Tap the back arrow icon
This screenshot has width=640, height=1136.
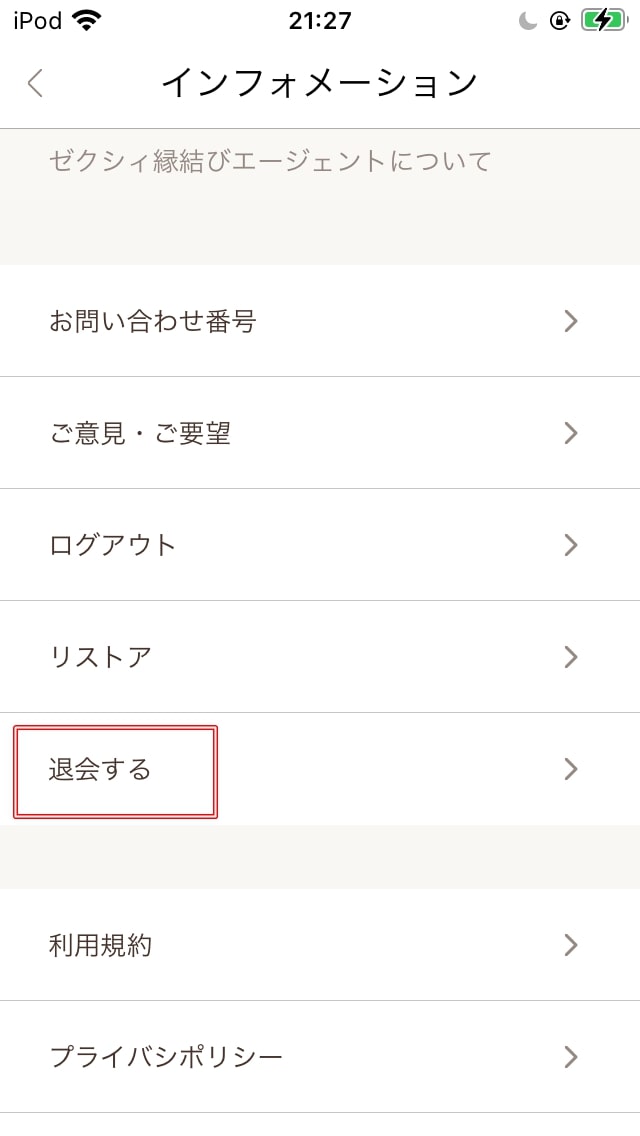36,83
